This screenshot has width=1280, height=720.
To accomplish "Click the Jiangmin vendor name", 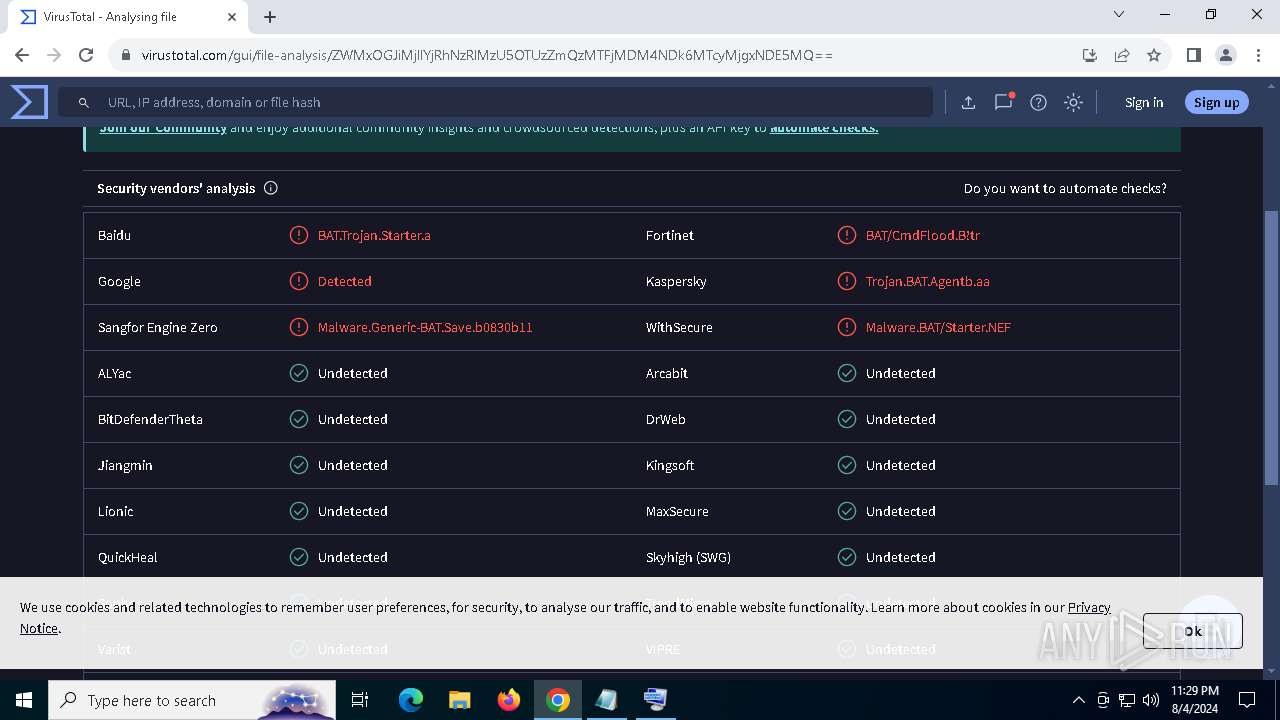I will tap(125, 465).
